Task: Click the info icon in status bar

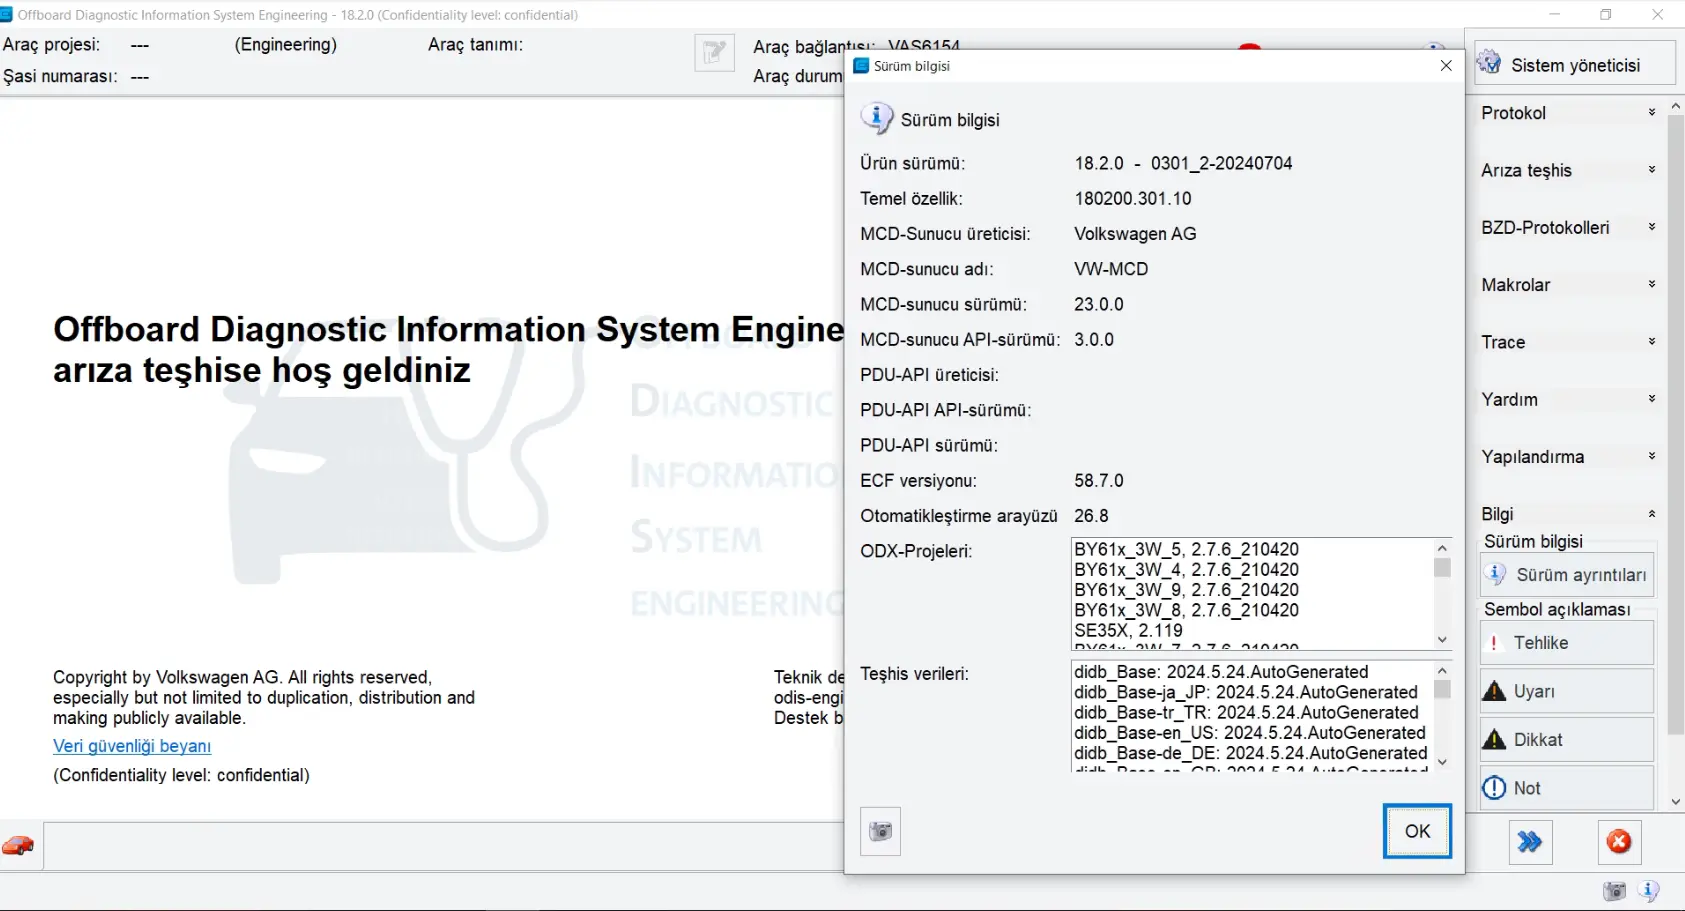Action: click(x=1649, y=891)
